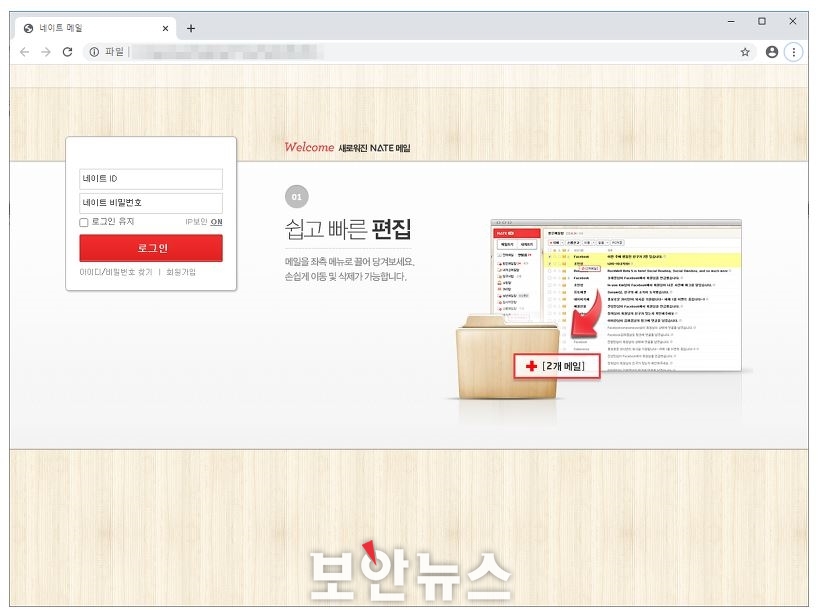Viewport: 821px width, 616px height.
Task: Click the blurred address bar URL
Action: pyautogui.click(x=228, y=52)
